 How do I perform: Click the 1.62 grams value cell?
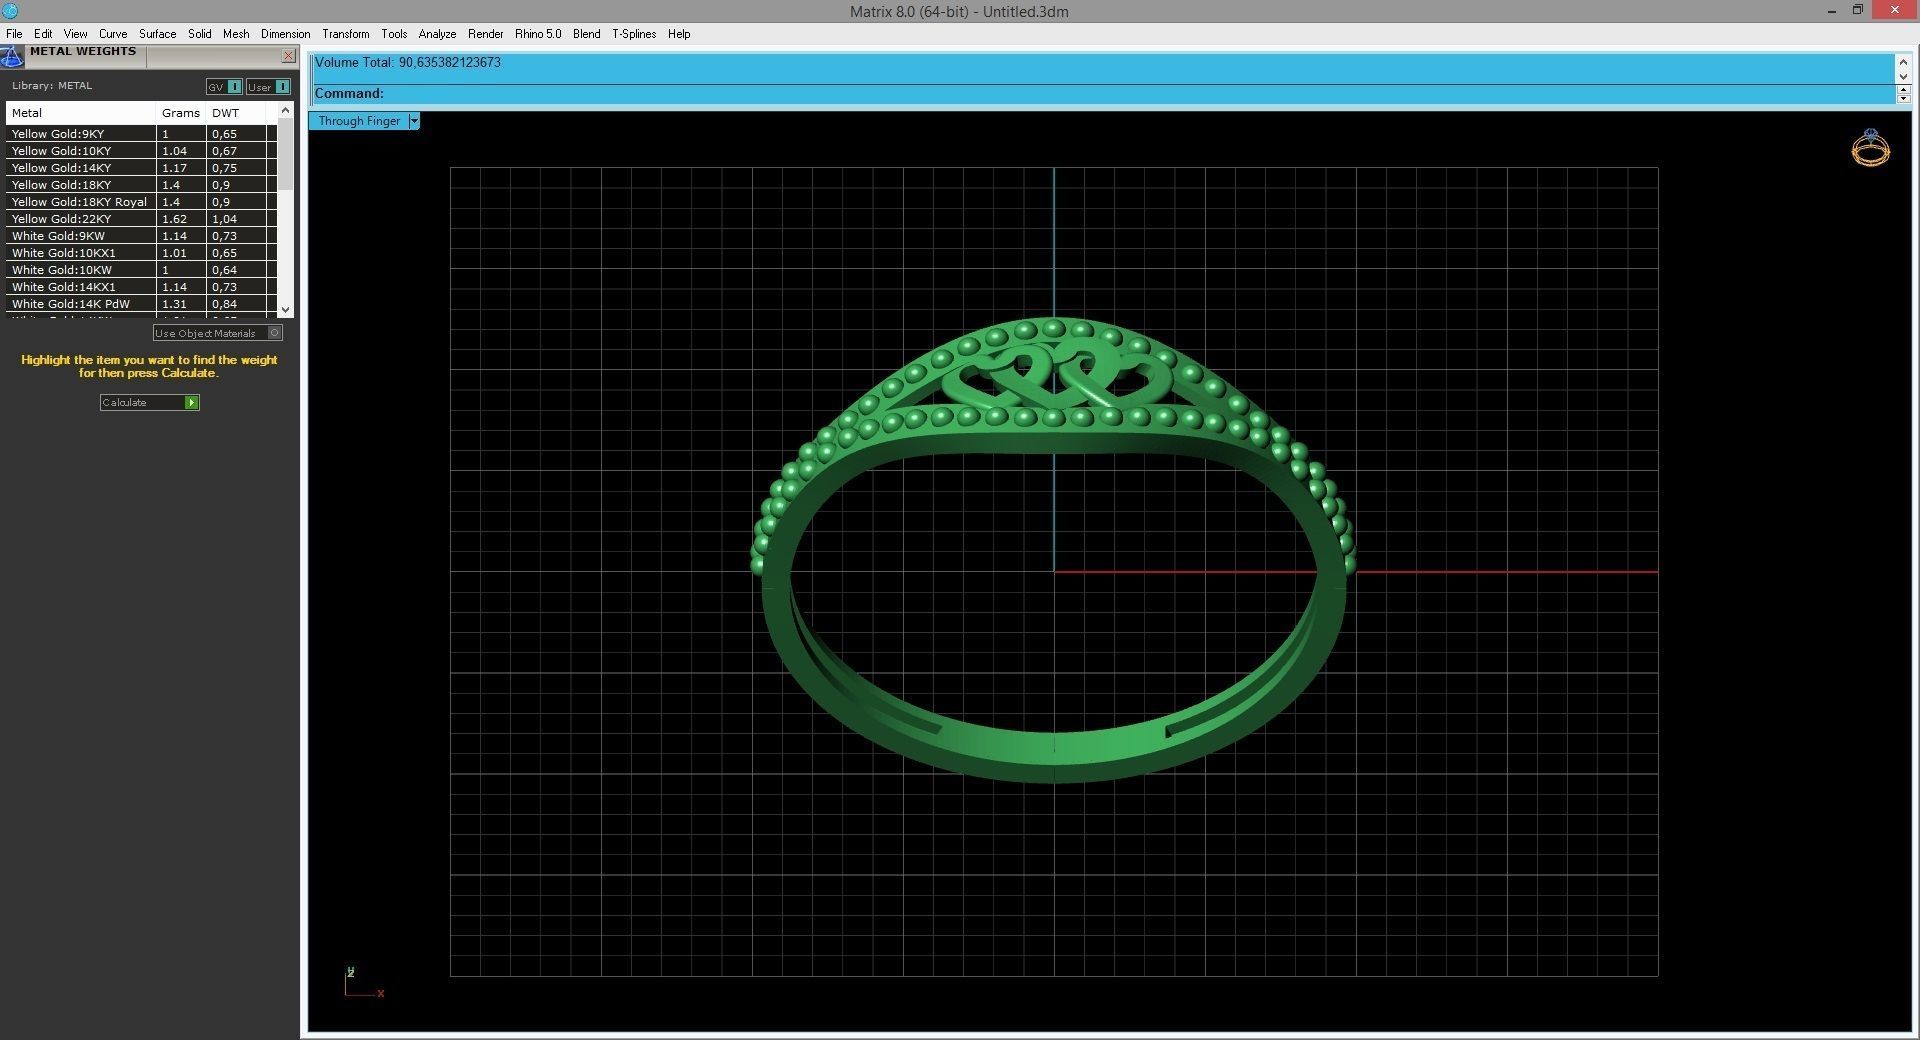click(x=181, y=219)
